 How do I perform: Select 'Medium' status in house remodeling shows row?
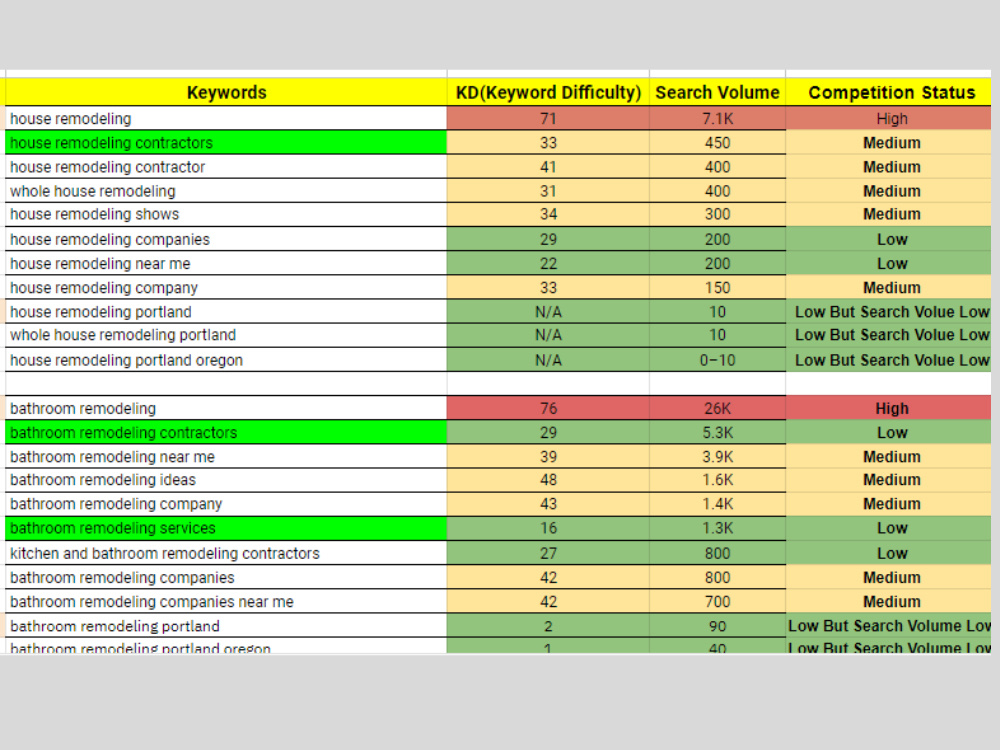[x=889, y=214]
